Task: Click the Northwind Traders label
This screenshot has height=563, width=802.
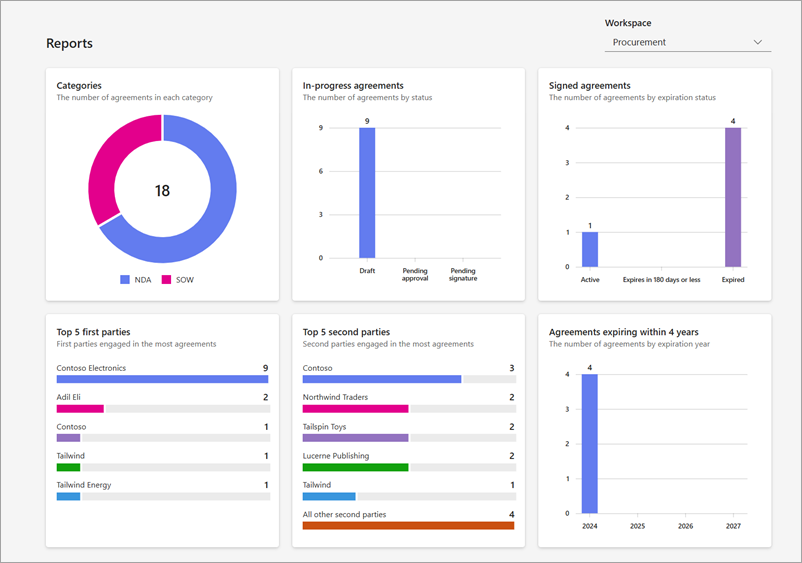Action: coord(335,397)
